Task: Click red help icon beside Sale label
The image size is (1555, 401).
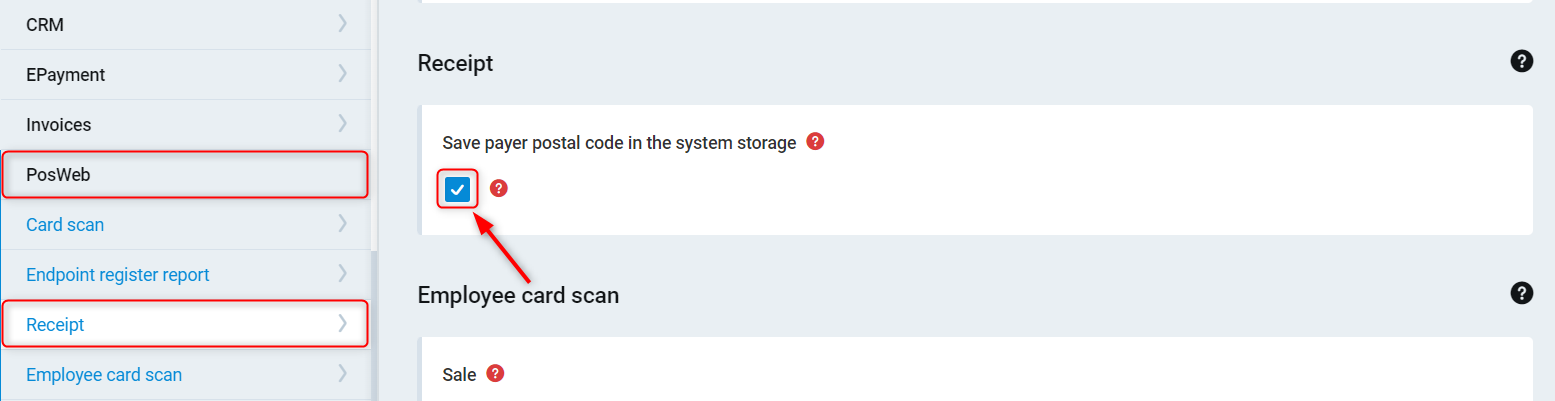Action: point(494,374)
